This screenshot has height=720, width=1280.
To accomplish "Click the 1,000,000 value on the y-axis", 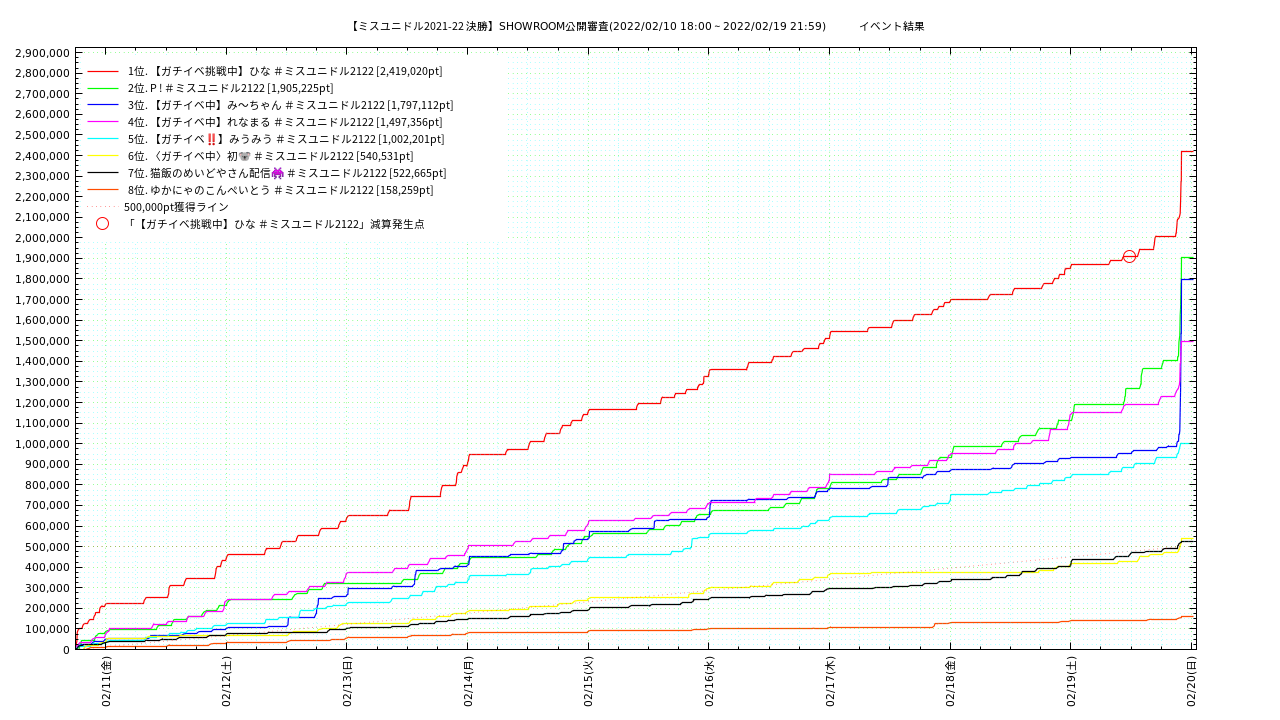I will pos(42,444).
